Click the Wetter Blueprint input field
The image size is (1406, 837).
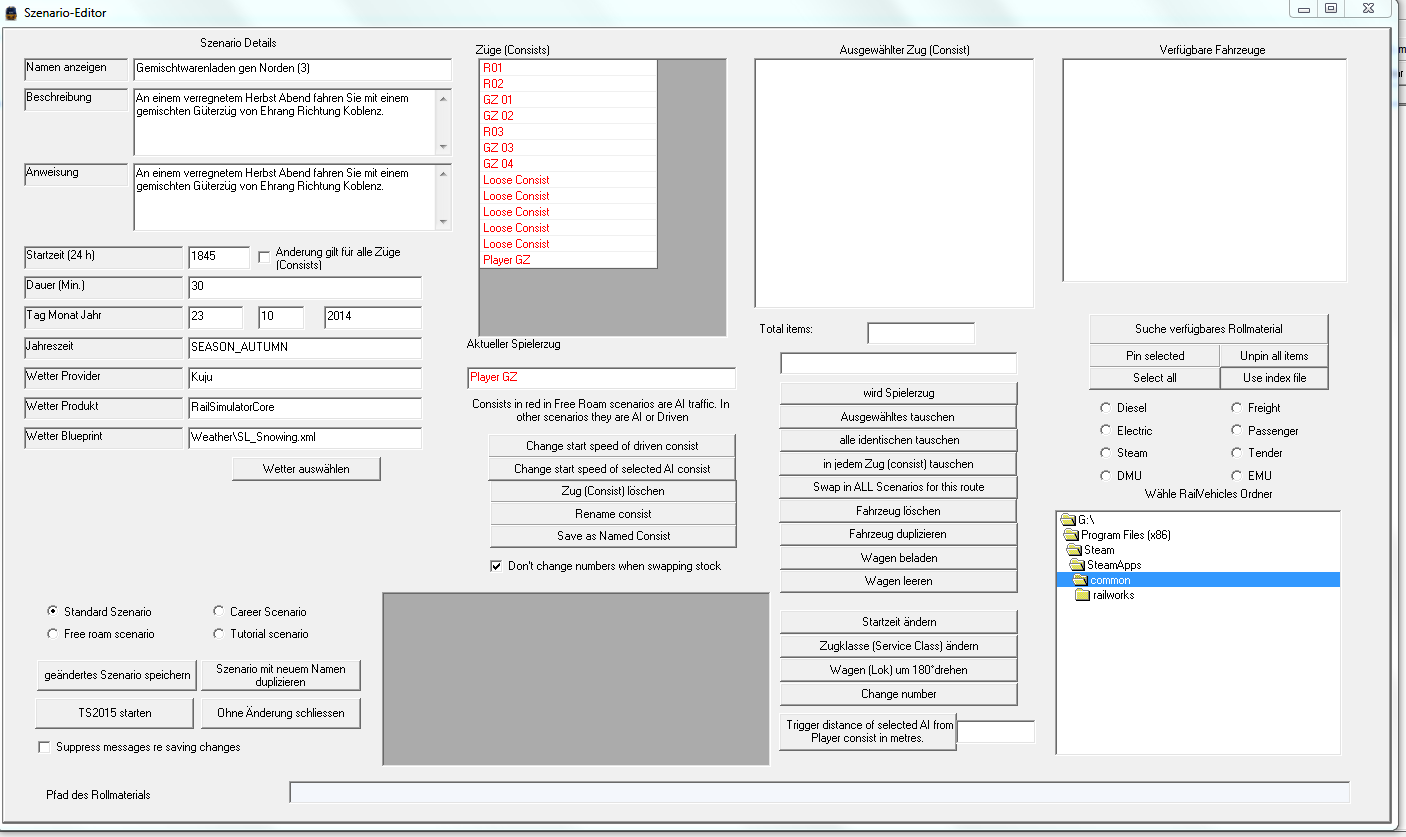pos(305,438)
